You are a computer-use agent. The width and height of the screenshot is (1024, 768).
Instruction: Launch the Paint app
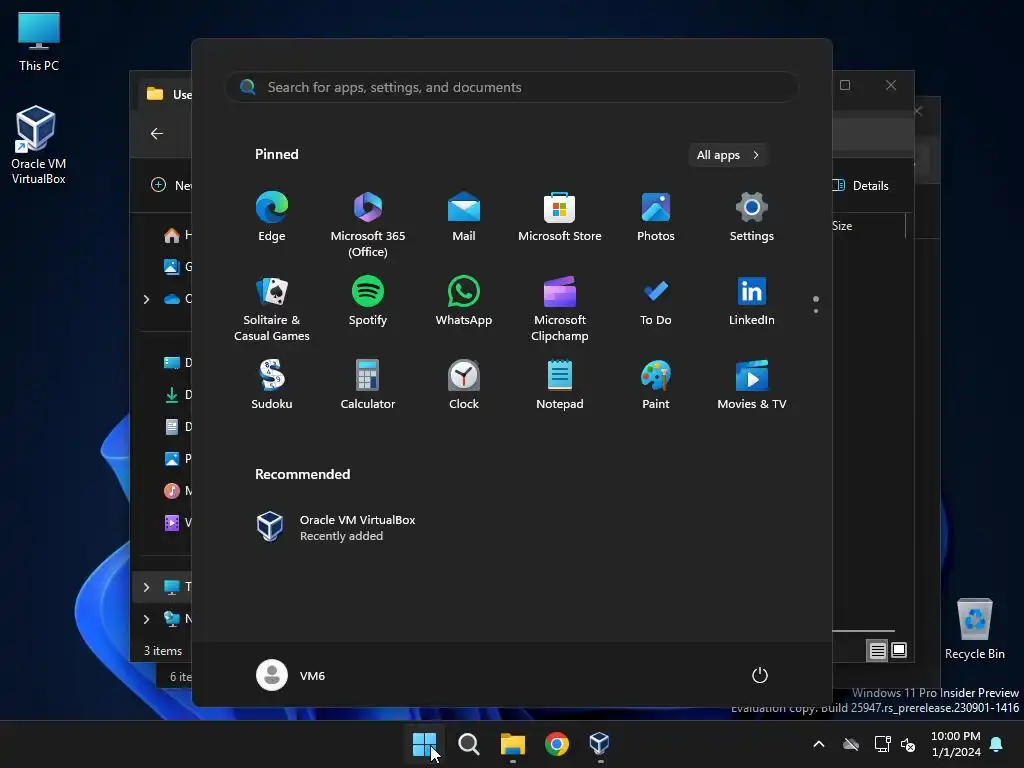[x=656, y=385]
